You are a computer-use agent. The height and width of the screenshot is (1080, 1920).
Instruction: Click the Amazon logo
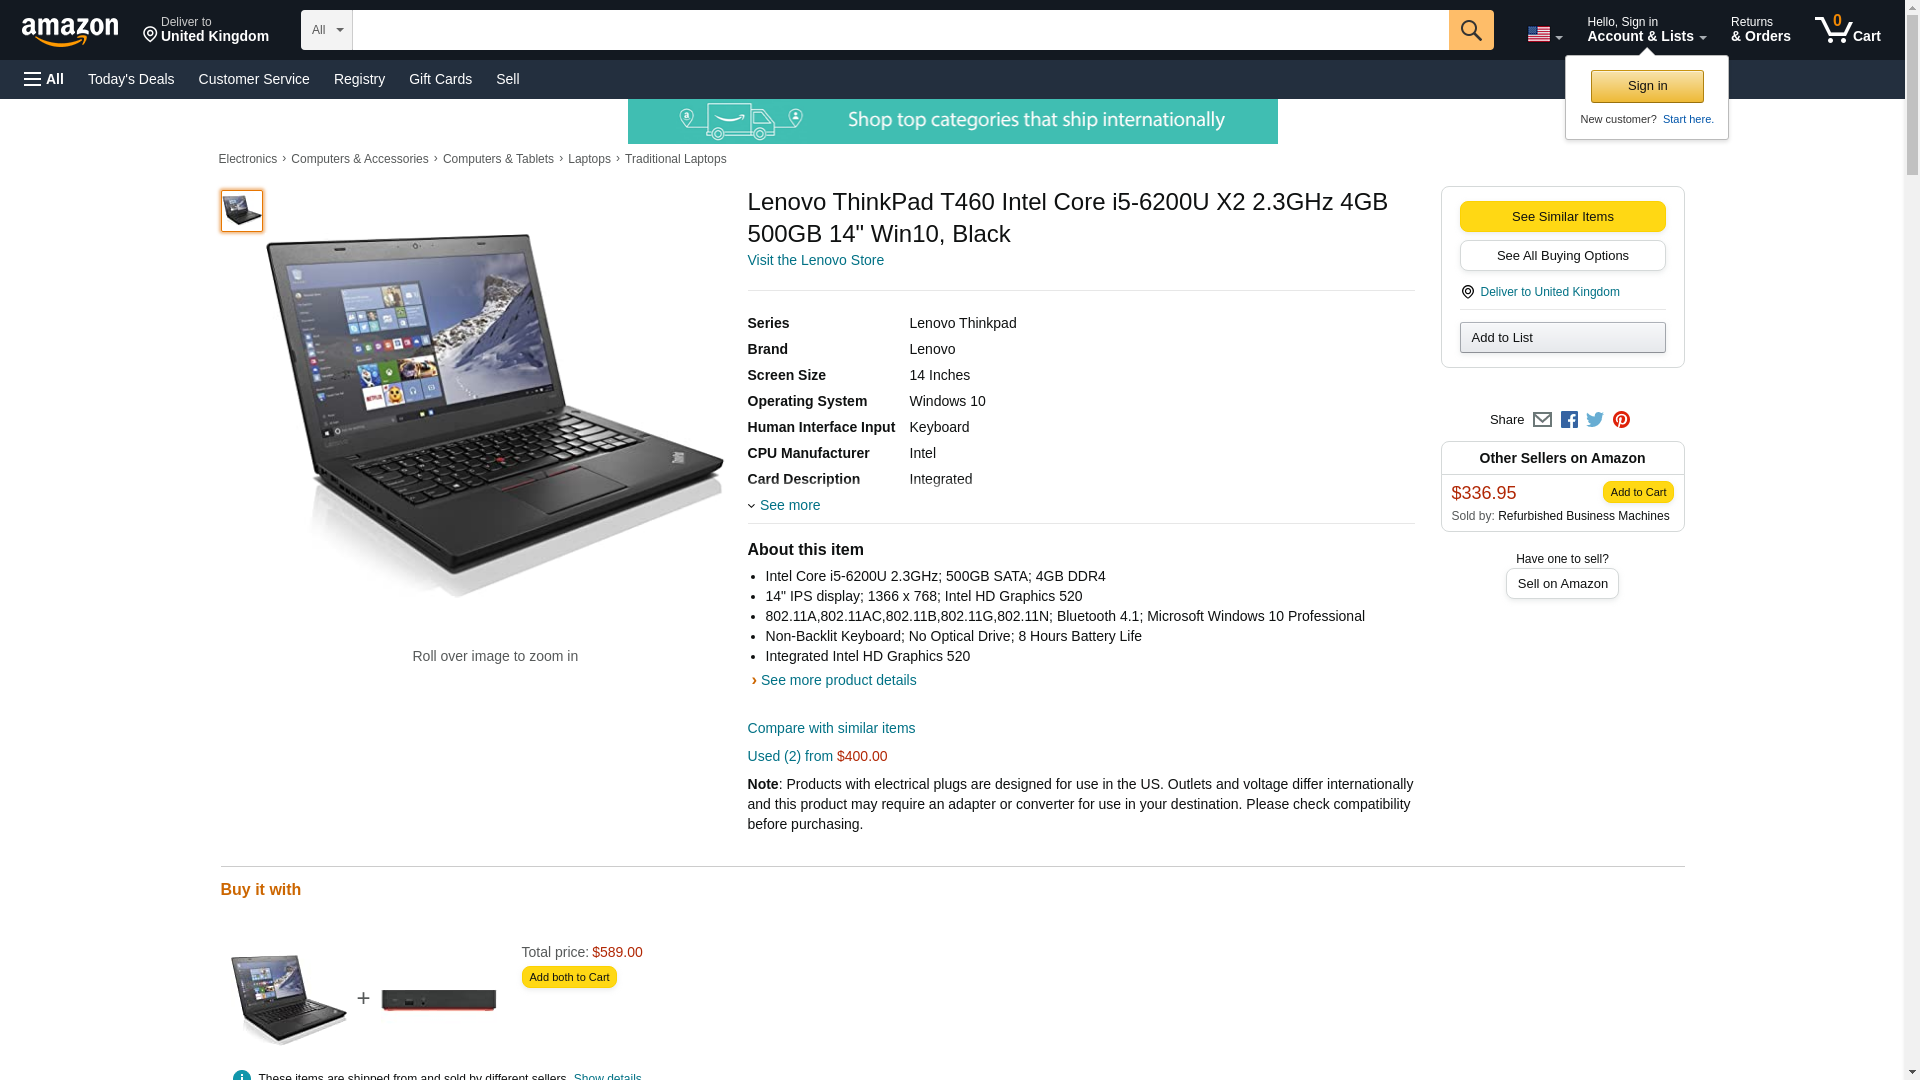tap(70, 31)
